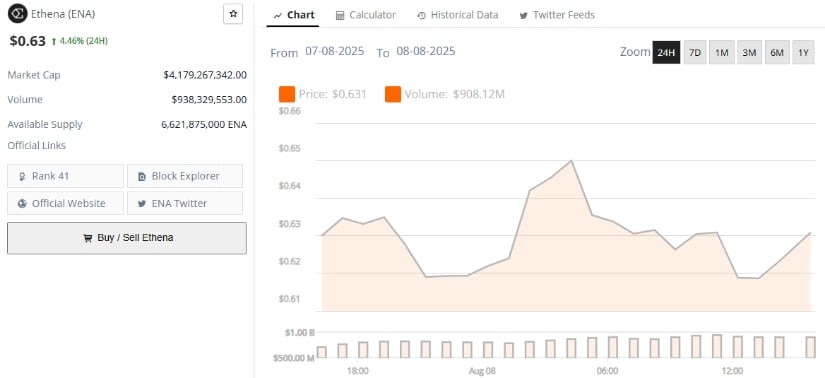This screenshot has height=378, width=825.
Task: Open the Block Explorer link
Action: pos(185,176)
